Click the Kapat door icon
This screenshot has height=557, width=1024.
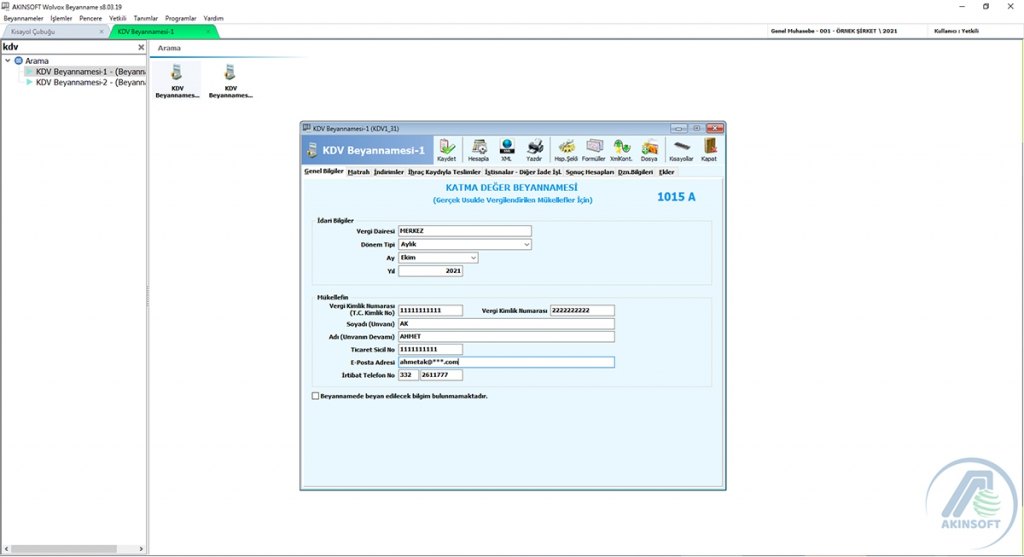(709, 150)
